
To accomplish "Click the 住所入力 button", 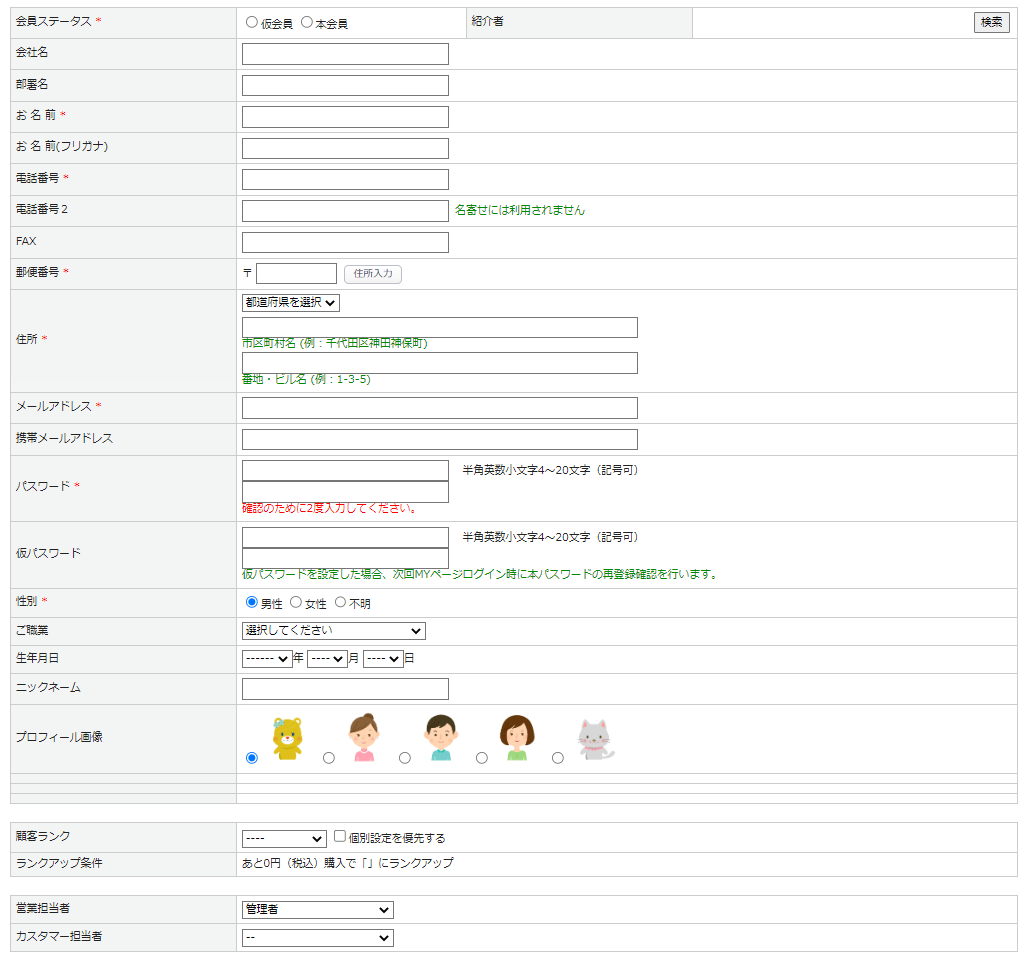I will click(x=372, y=273).
